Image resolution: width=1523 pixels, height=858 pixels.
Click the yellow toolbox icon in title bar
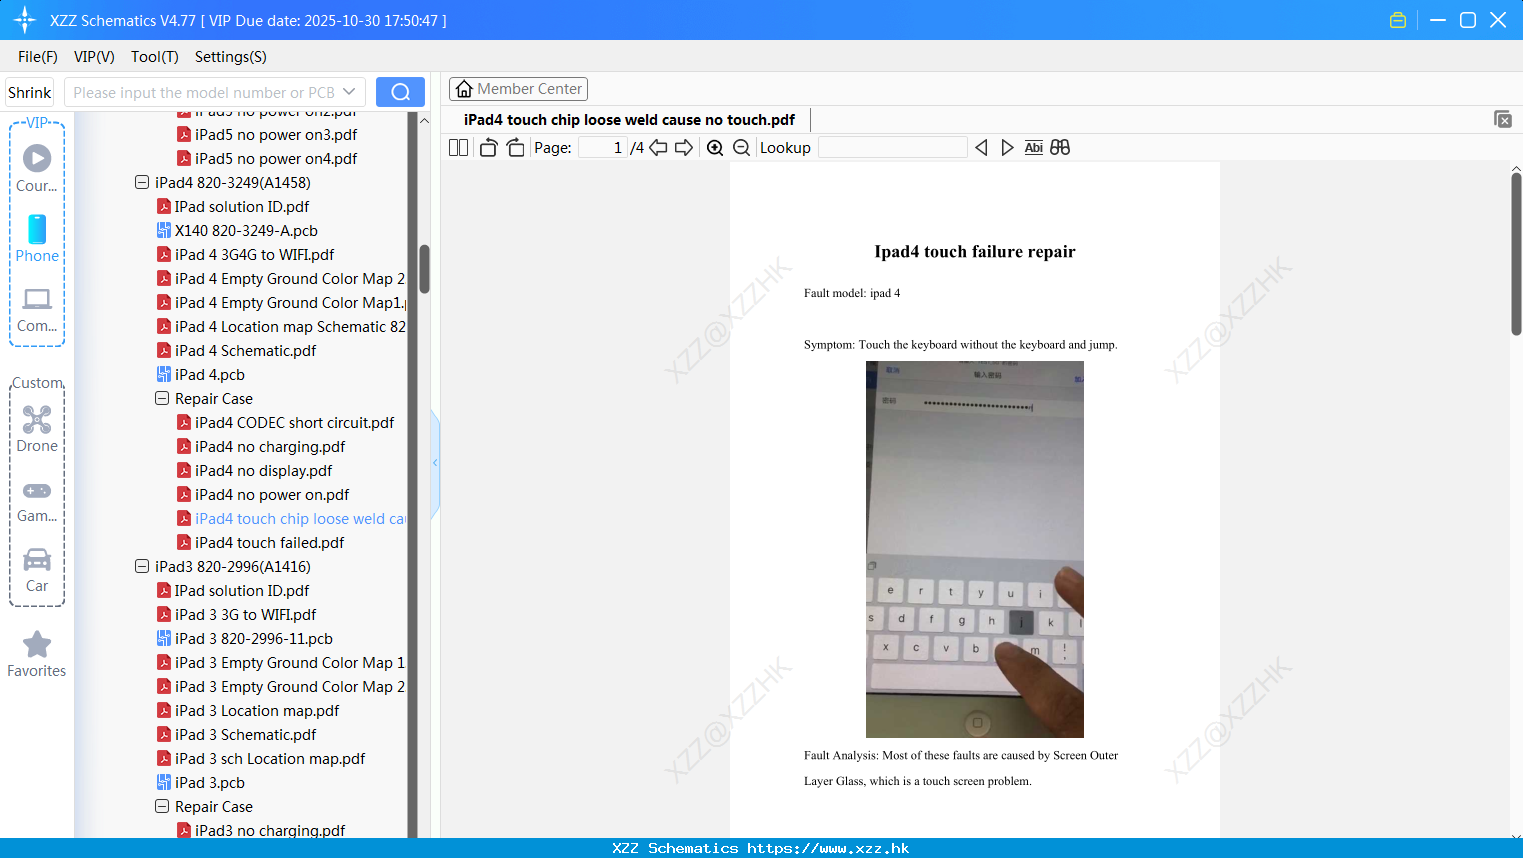click(x=1398, y=20)
